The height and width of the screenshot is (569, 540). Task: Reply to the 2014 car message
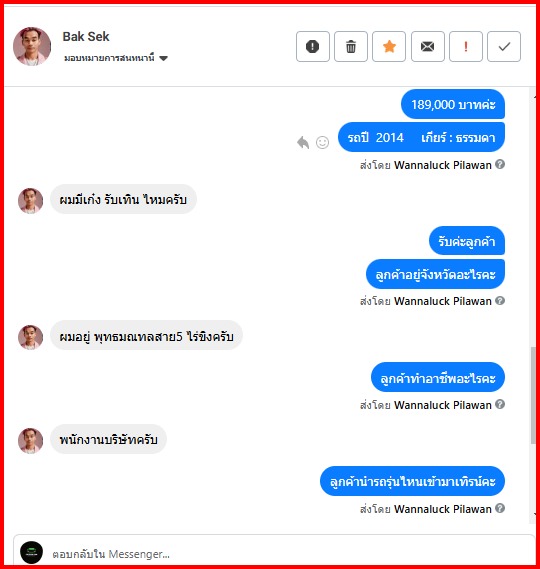303,142
